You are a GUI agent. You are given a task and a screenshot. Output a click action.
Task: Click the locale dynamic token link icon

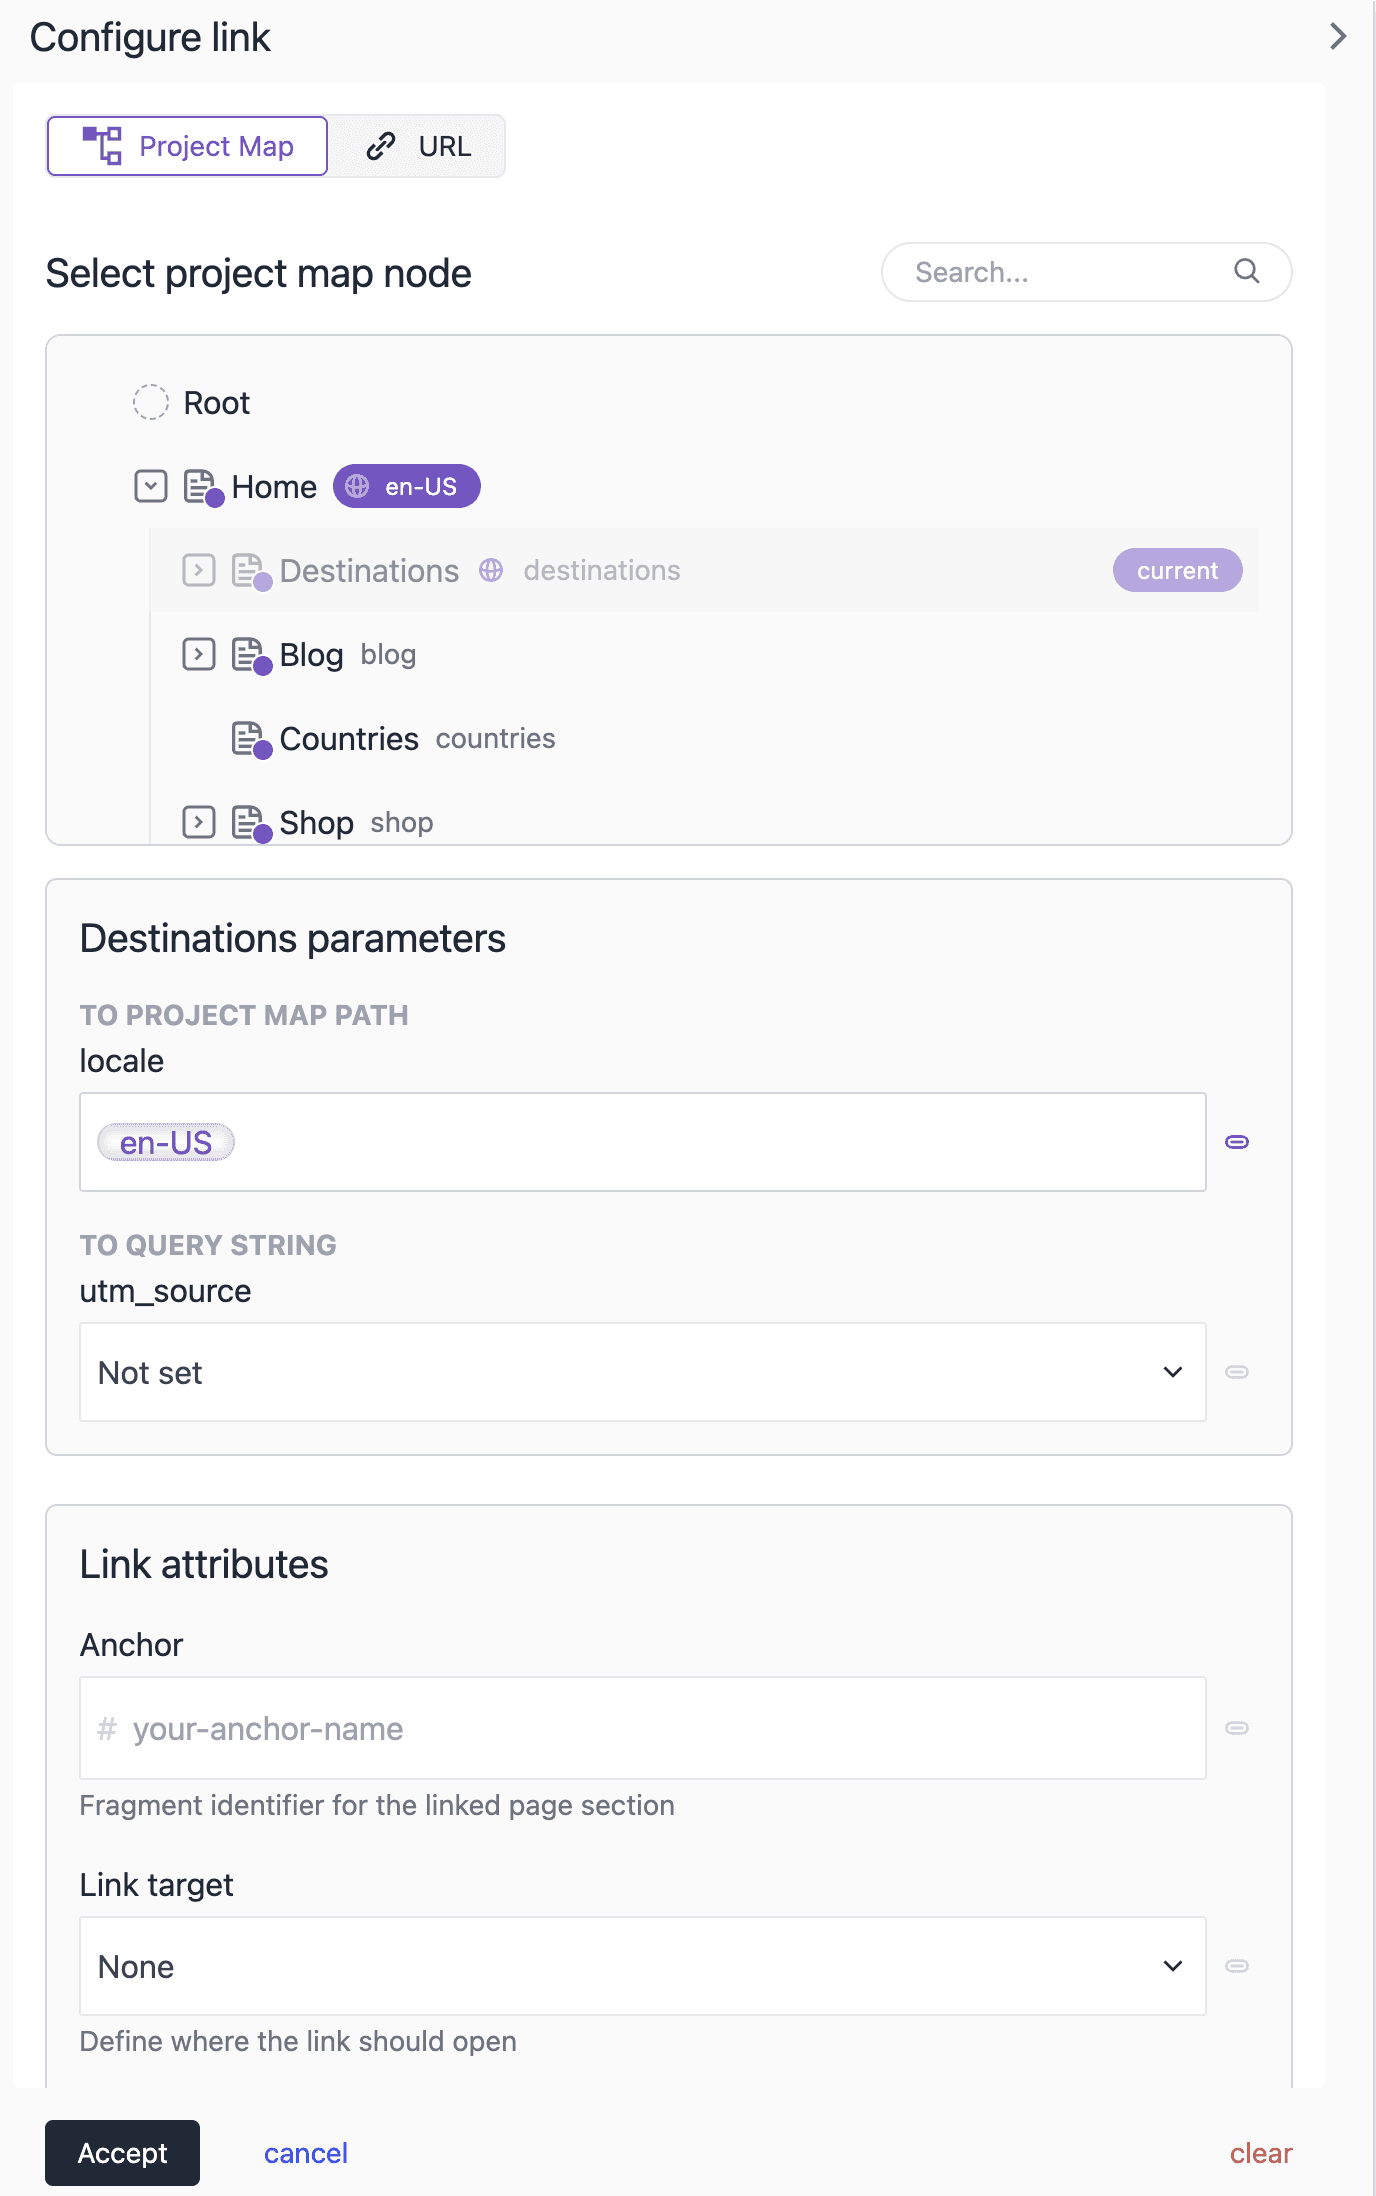click(x=1237, y=1142)
